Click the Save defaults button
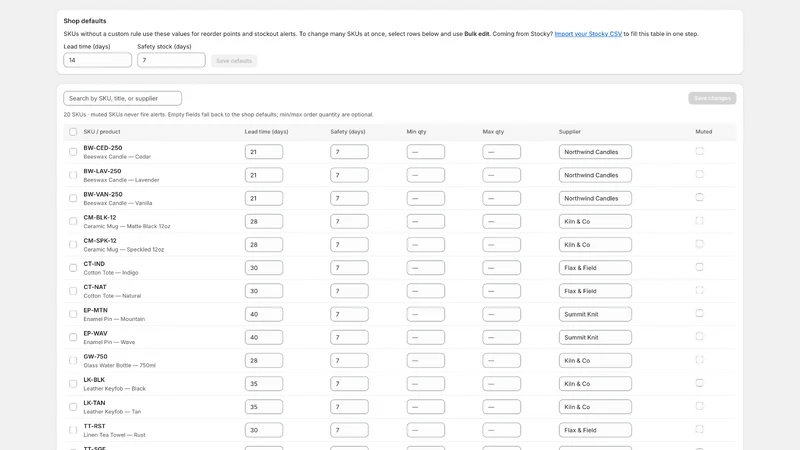 coord(234,61)
